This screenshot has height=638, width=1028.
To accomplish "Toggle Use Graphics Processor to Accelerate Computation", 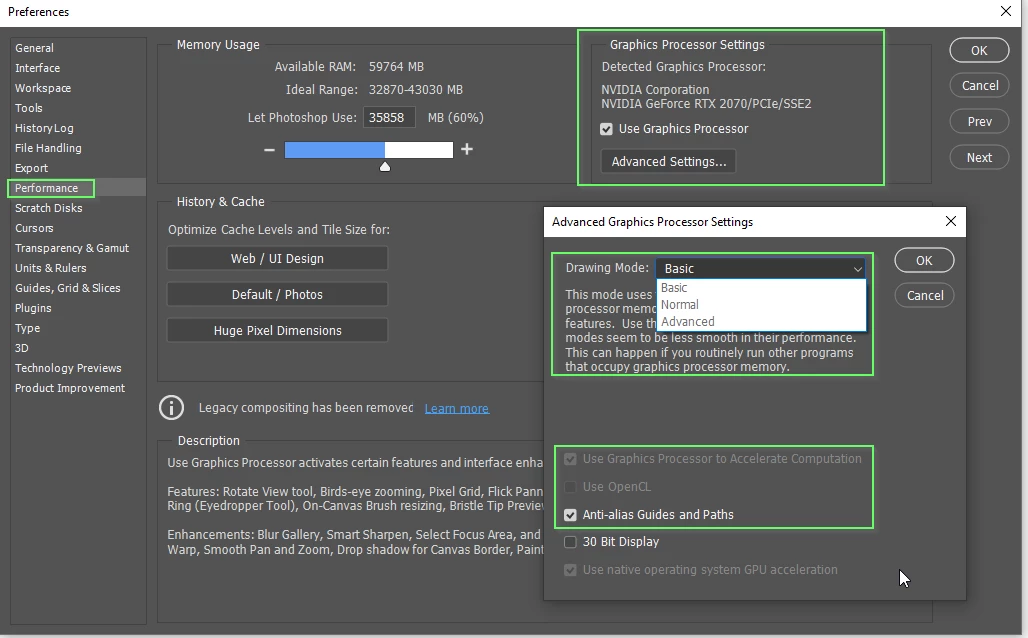I will 570,459.
